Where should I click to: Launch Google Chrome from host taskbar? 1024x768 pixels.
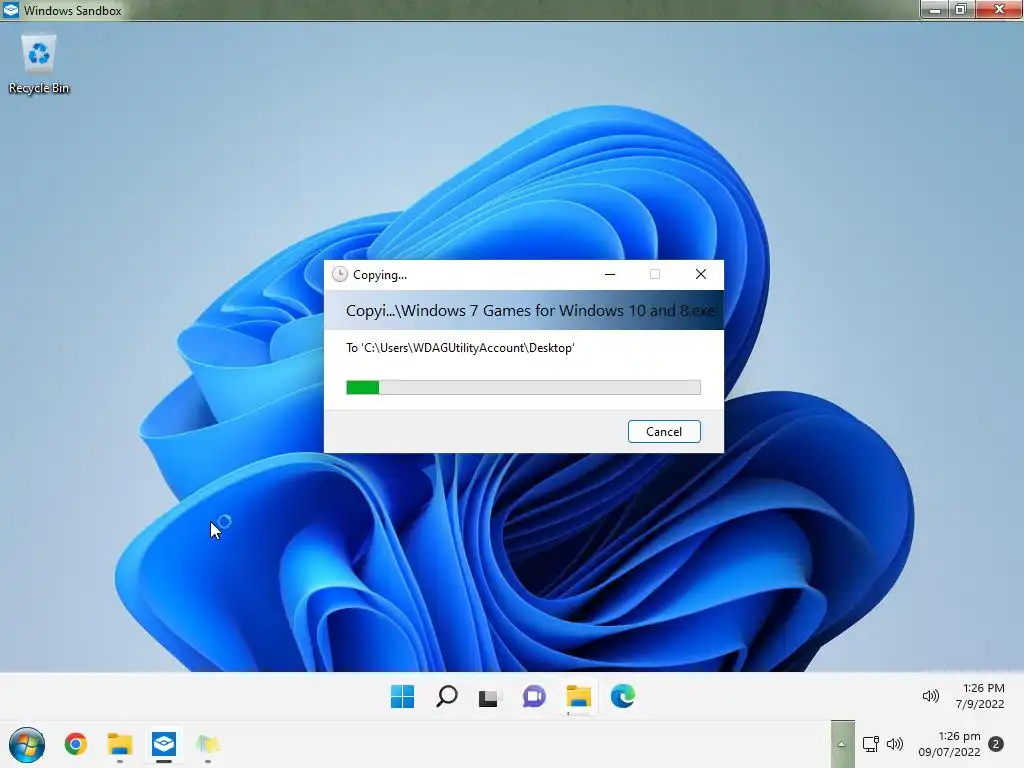coord(76,744)
